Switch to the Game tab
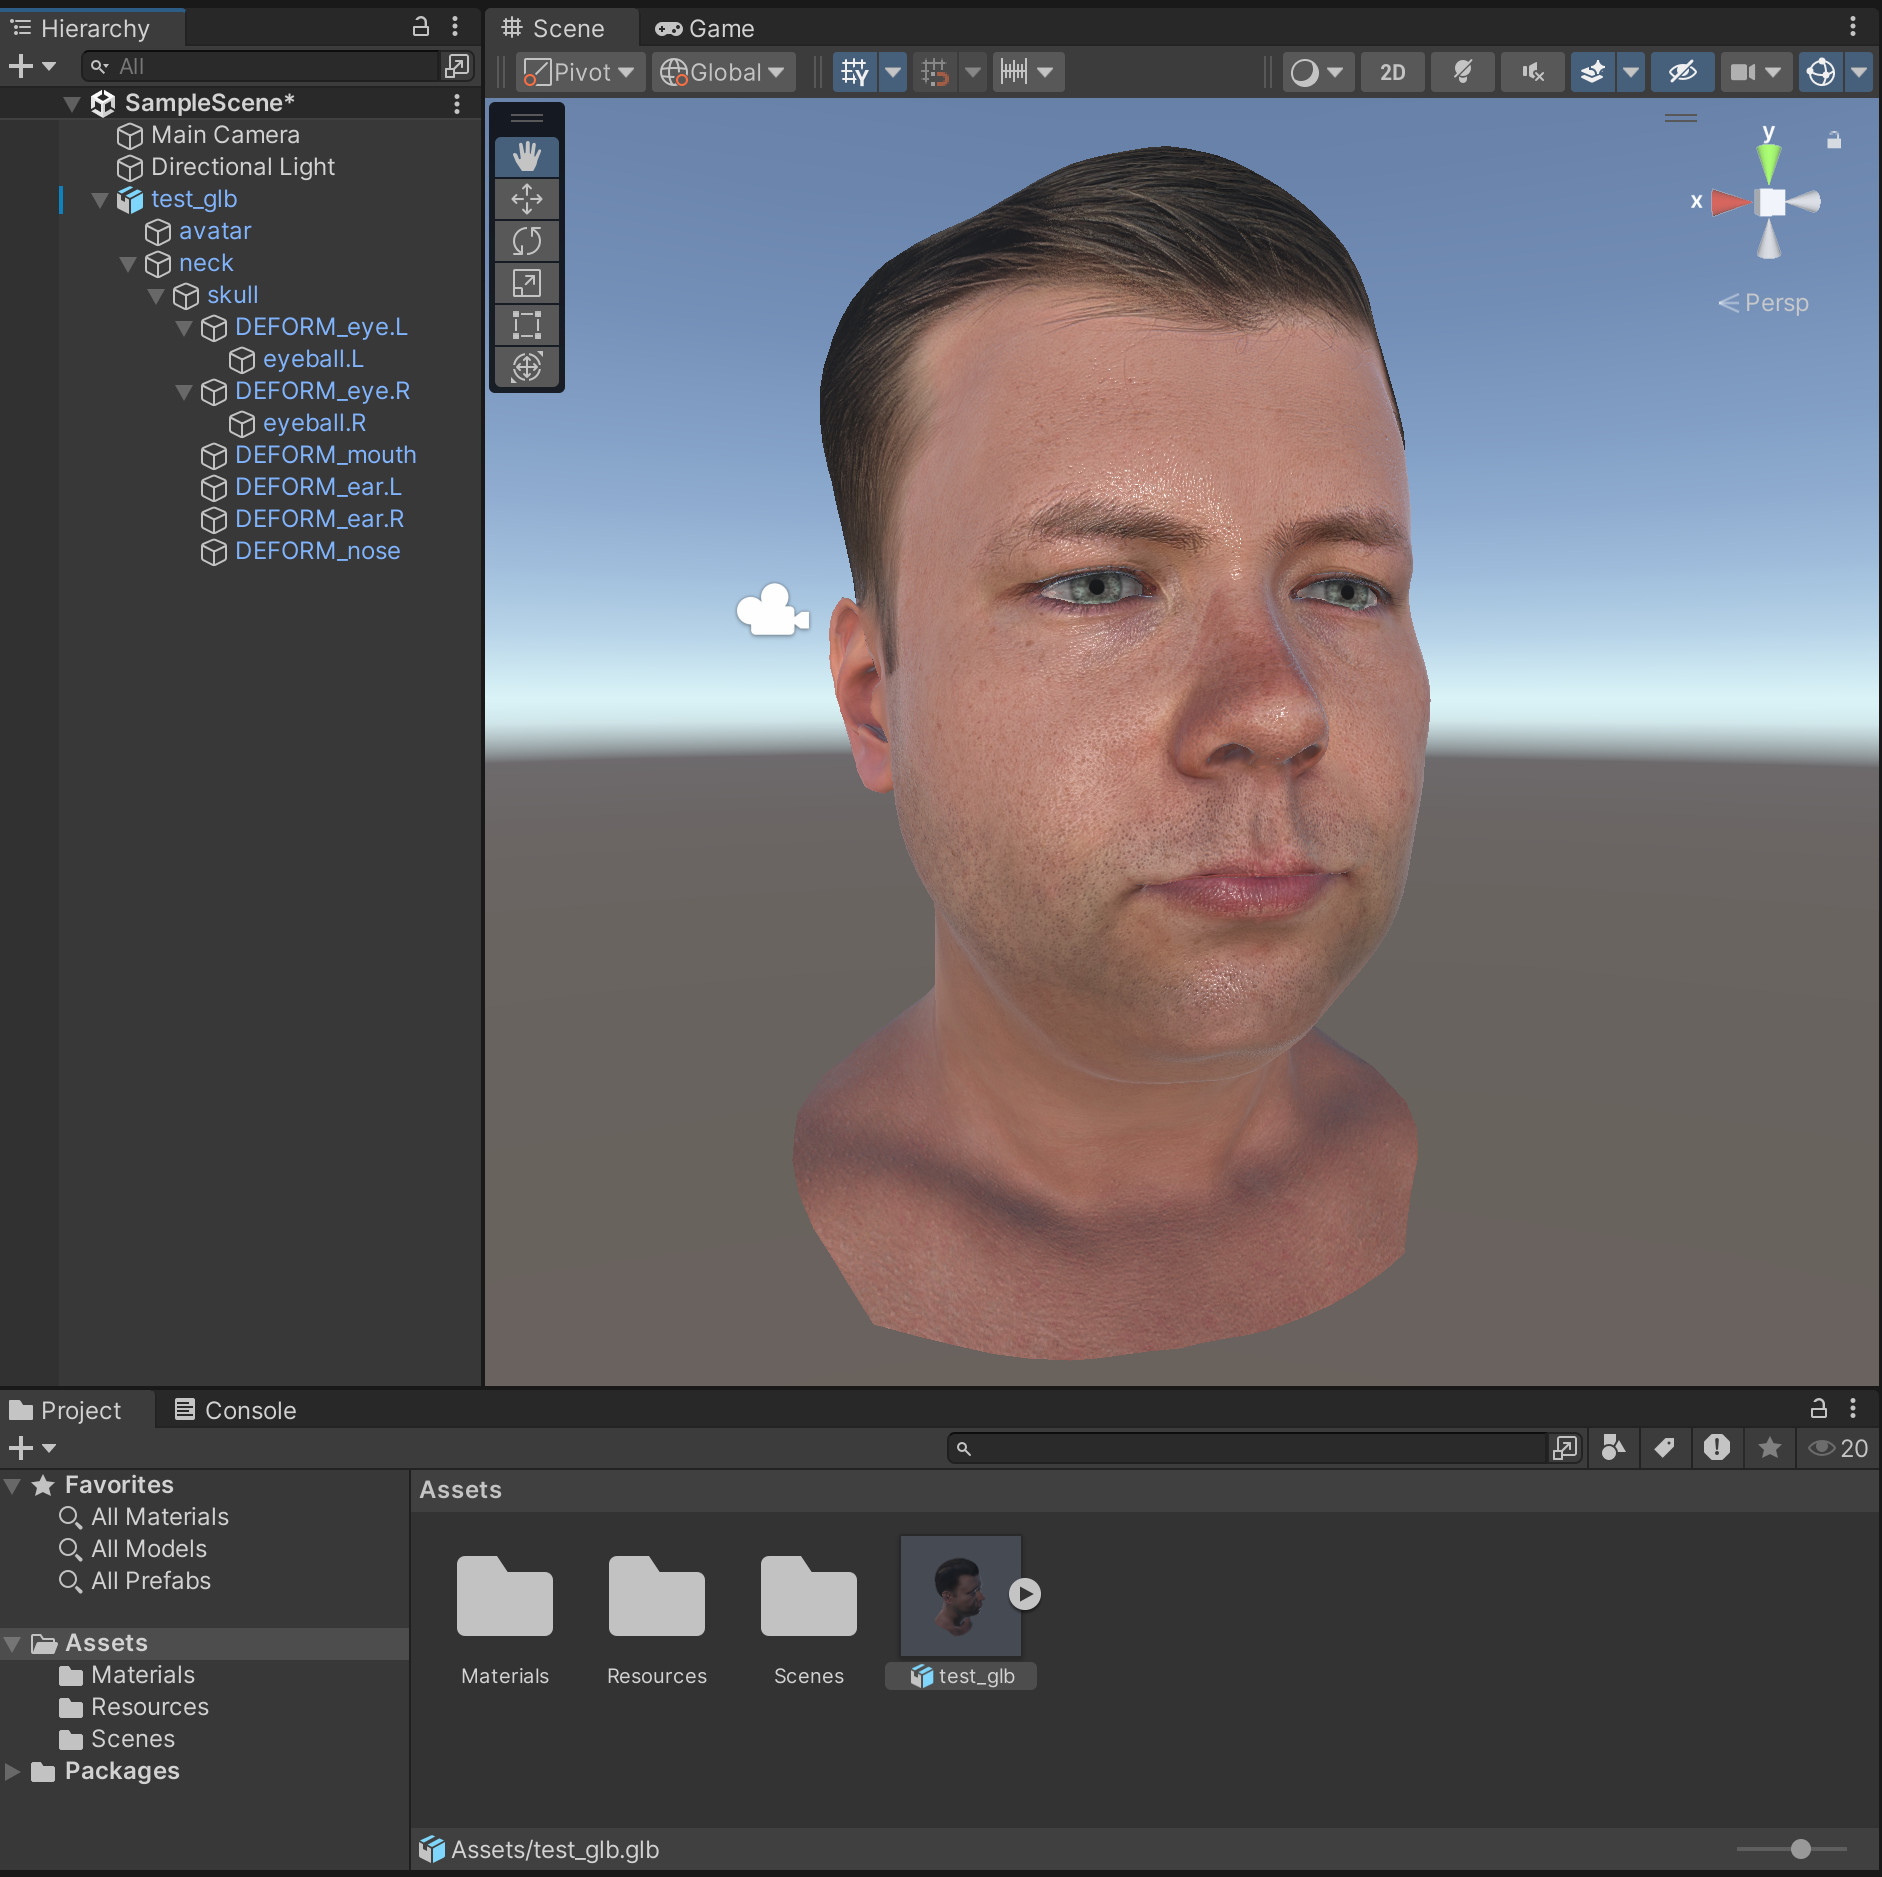This screenshot has height=1877, width=1882. click(x=705, y=28)
